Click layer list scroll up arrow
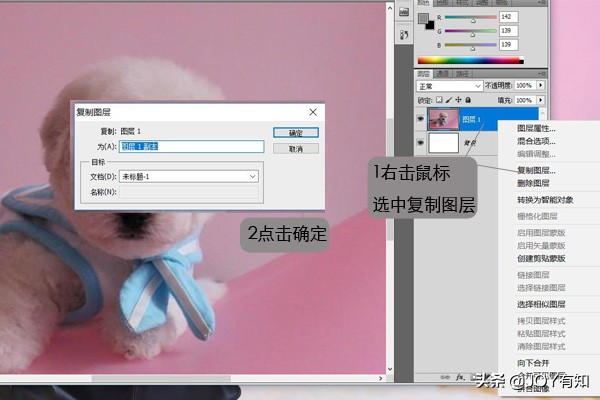This screenshot has height=400, width=600. point(543,113)
